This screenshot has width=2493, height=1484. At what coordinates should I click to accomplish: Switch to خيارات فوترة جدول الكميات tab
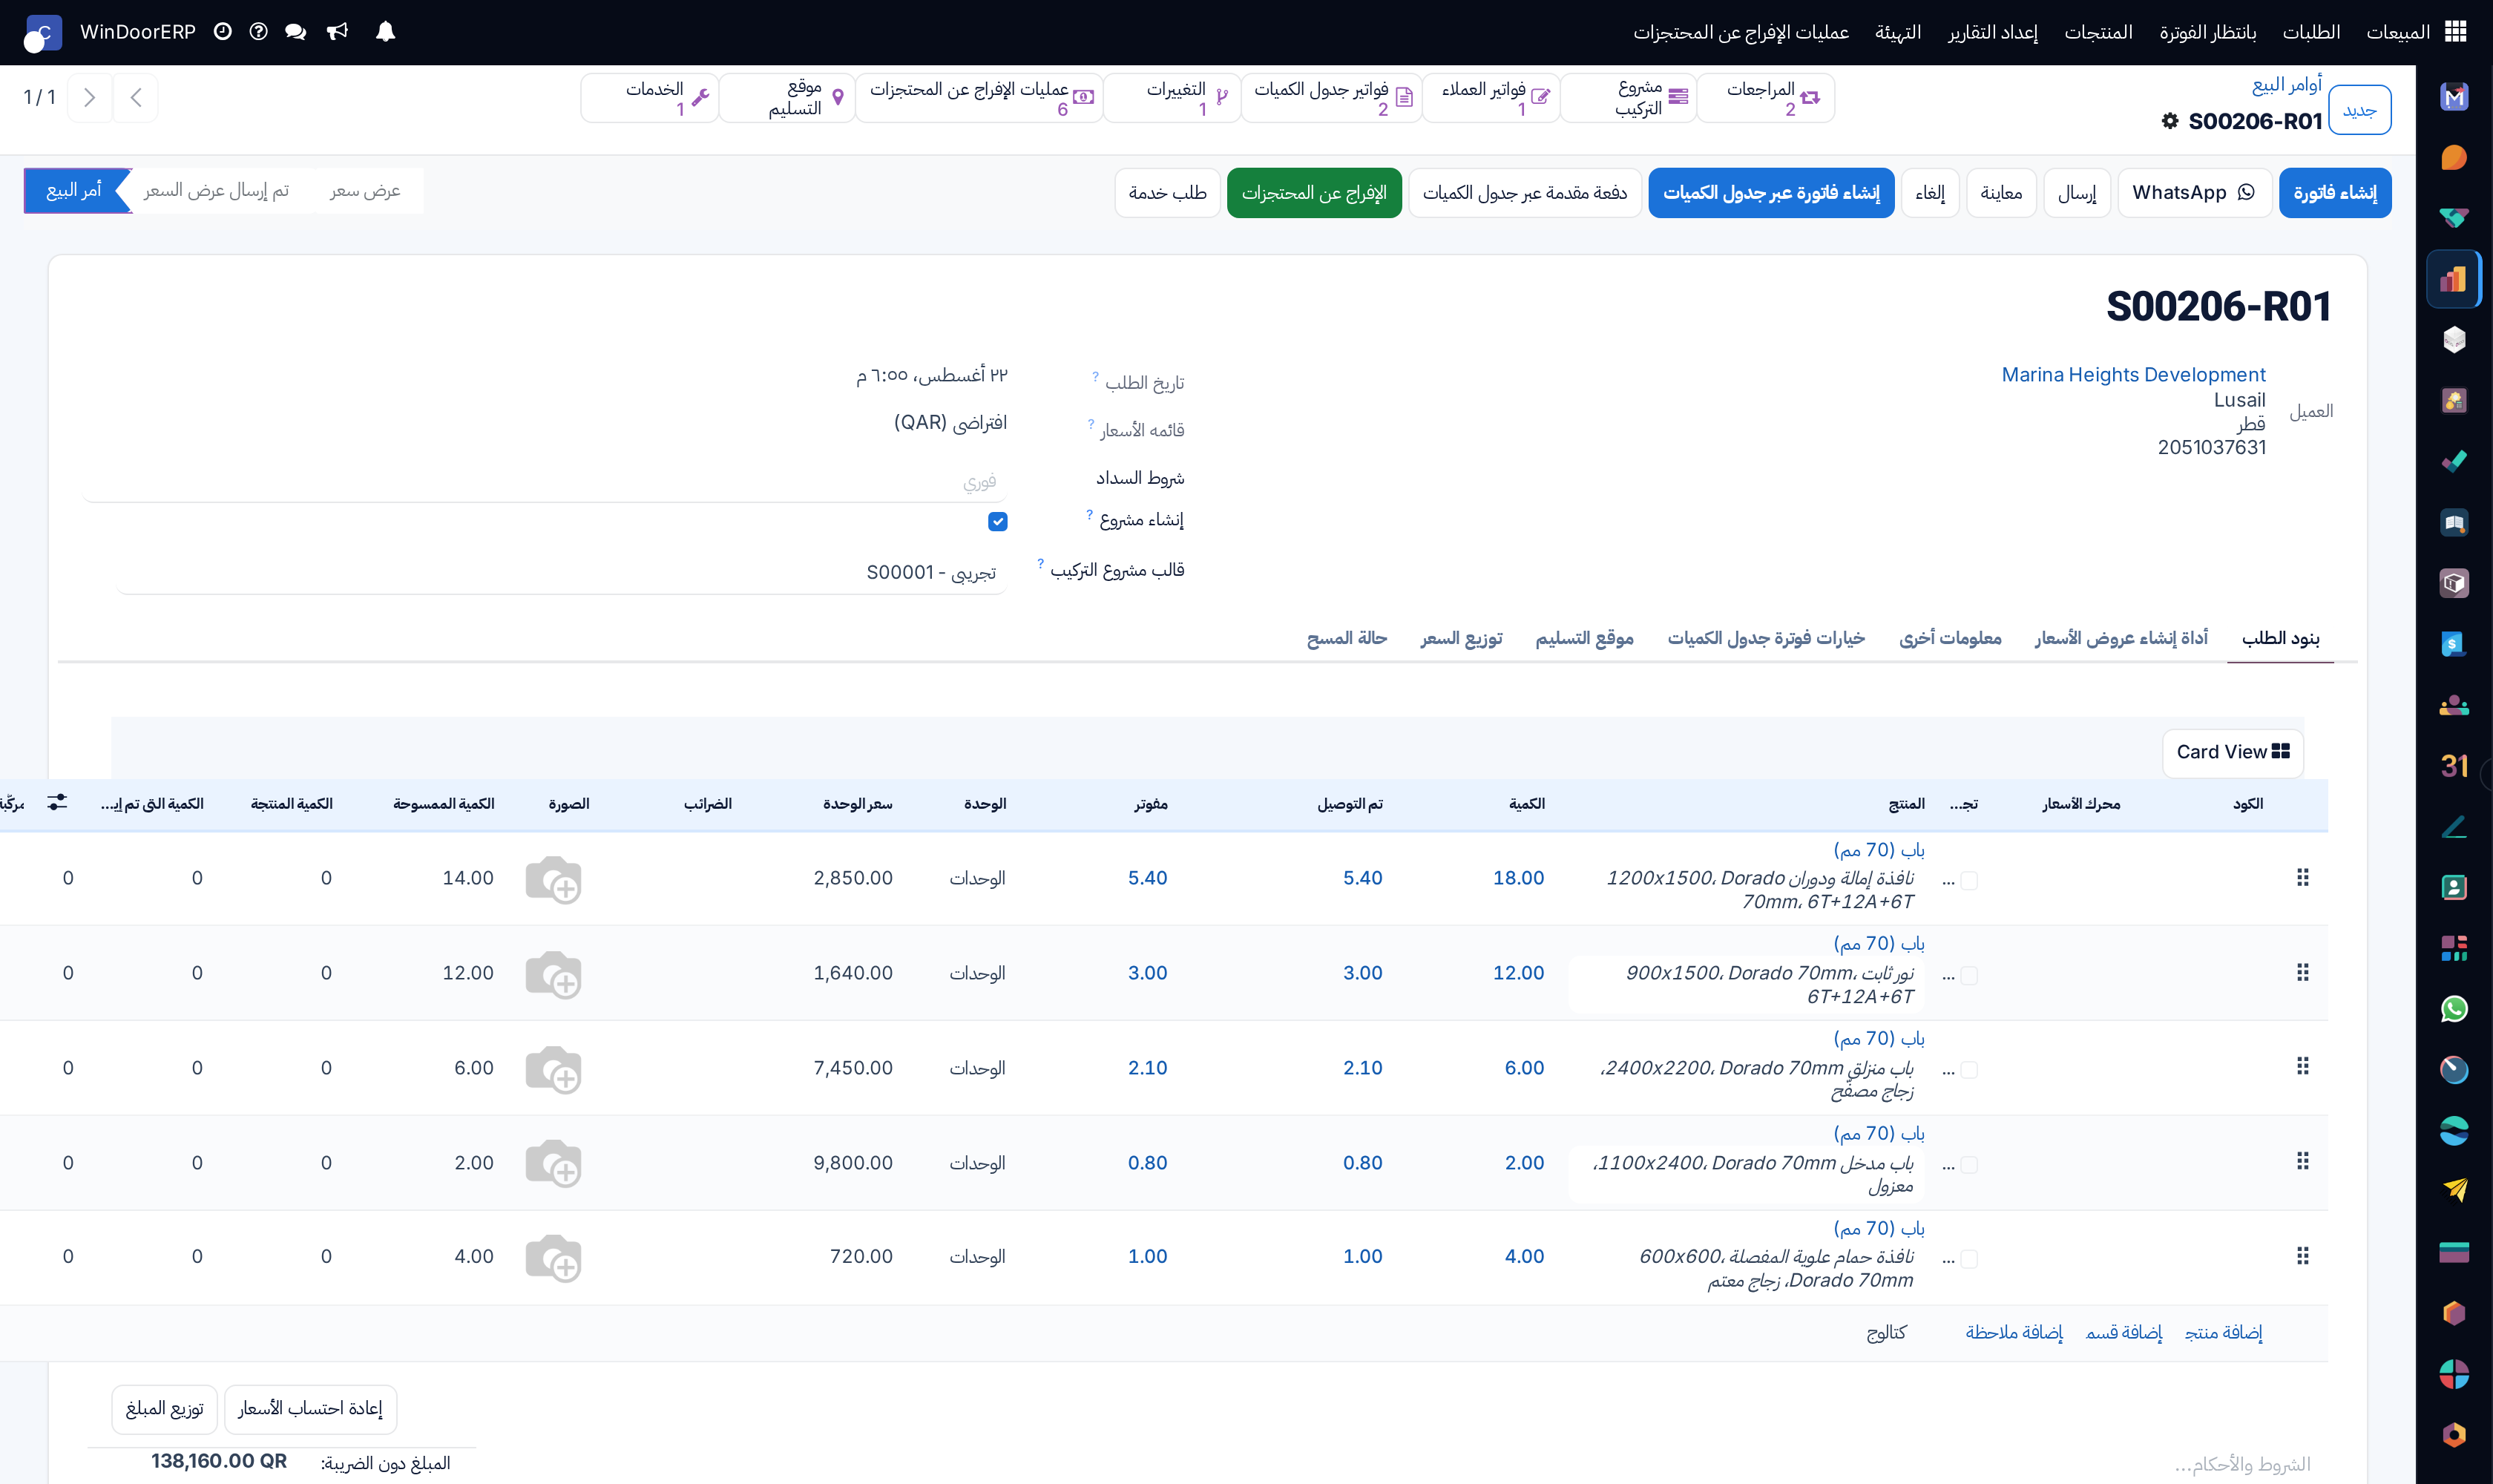[1766, 638]
